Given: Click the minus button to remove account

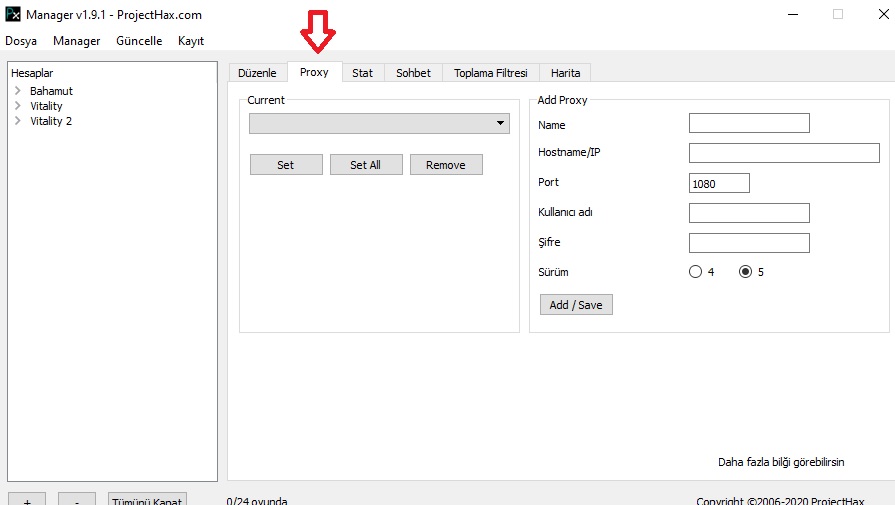Looking at the screenshot, I should pos(76,499).
